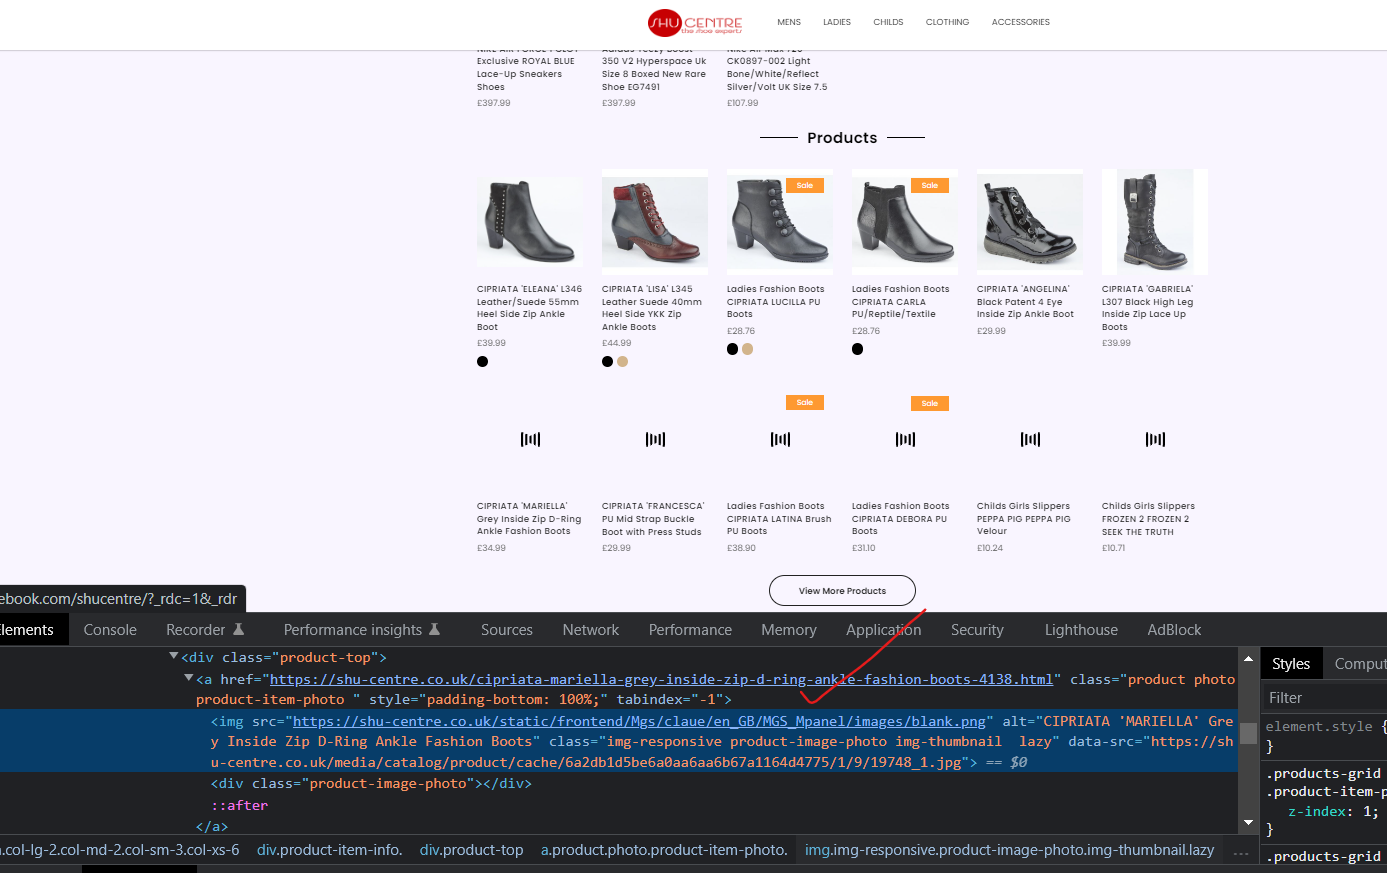Click the Elements panel scrollbar up arrow
Viewport: 1387px width, 873px height.
1248,659
